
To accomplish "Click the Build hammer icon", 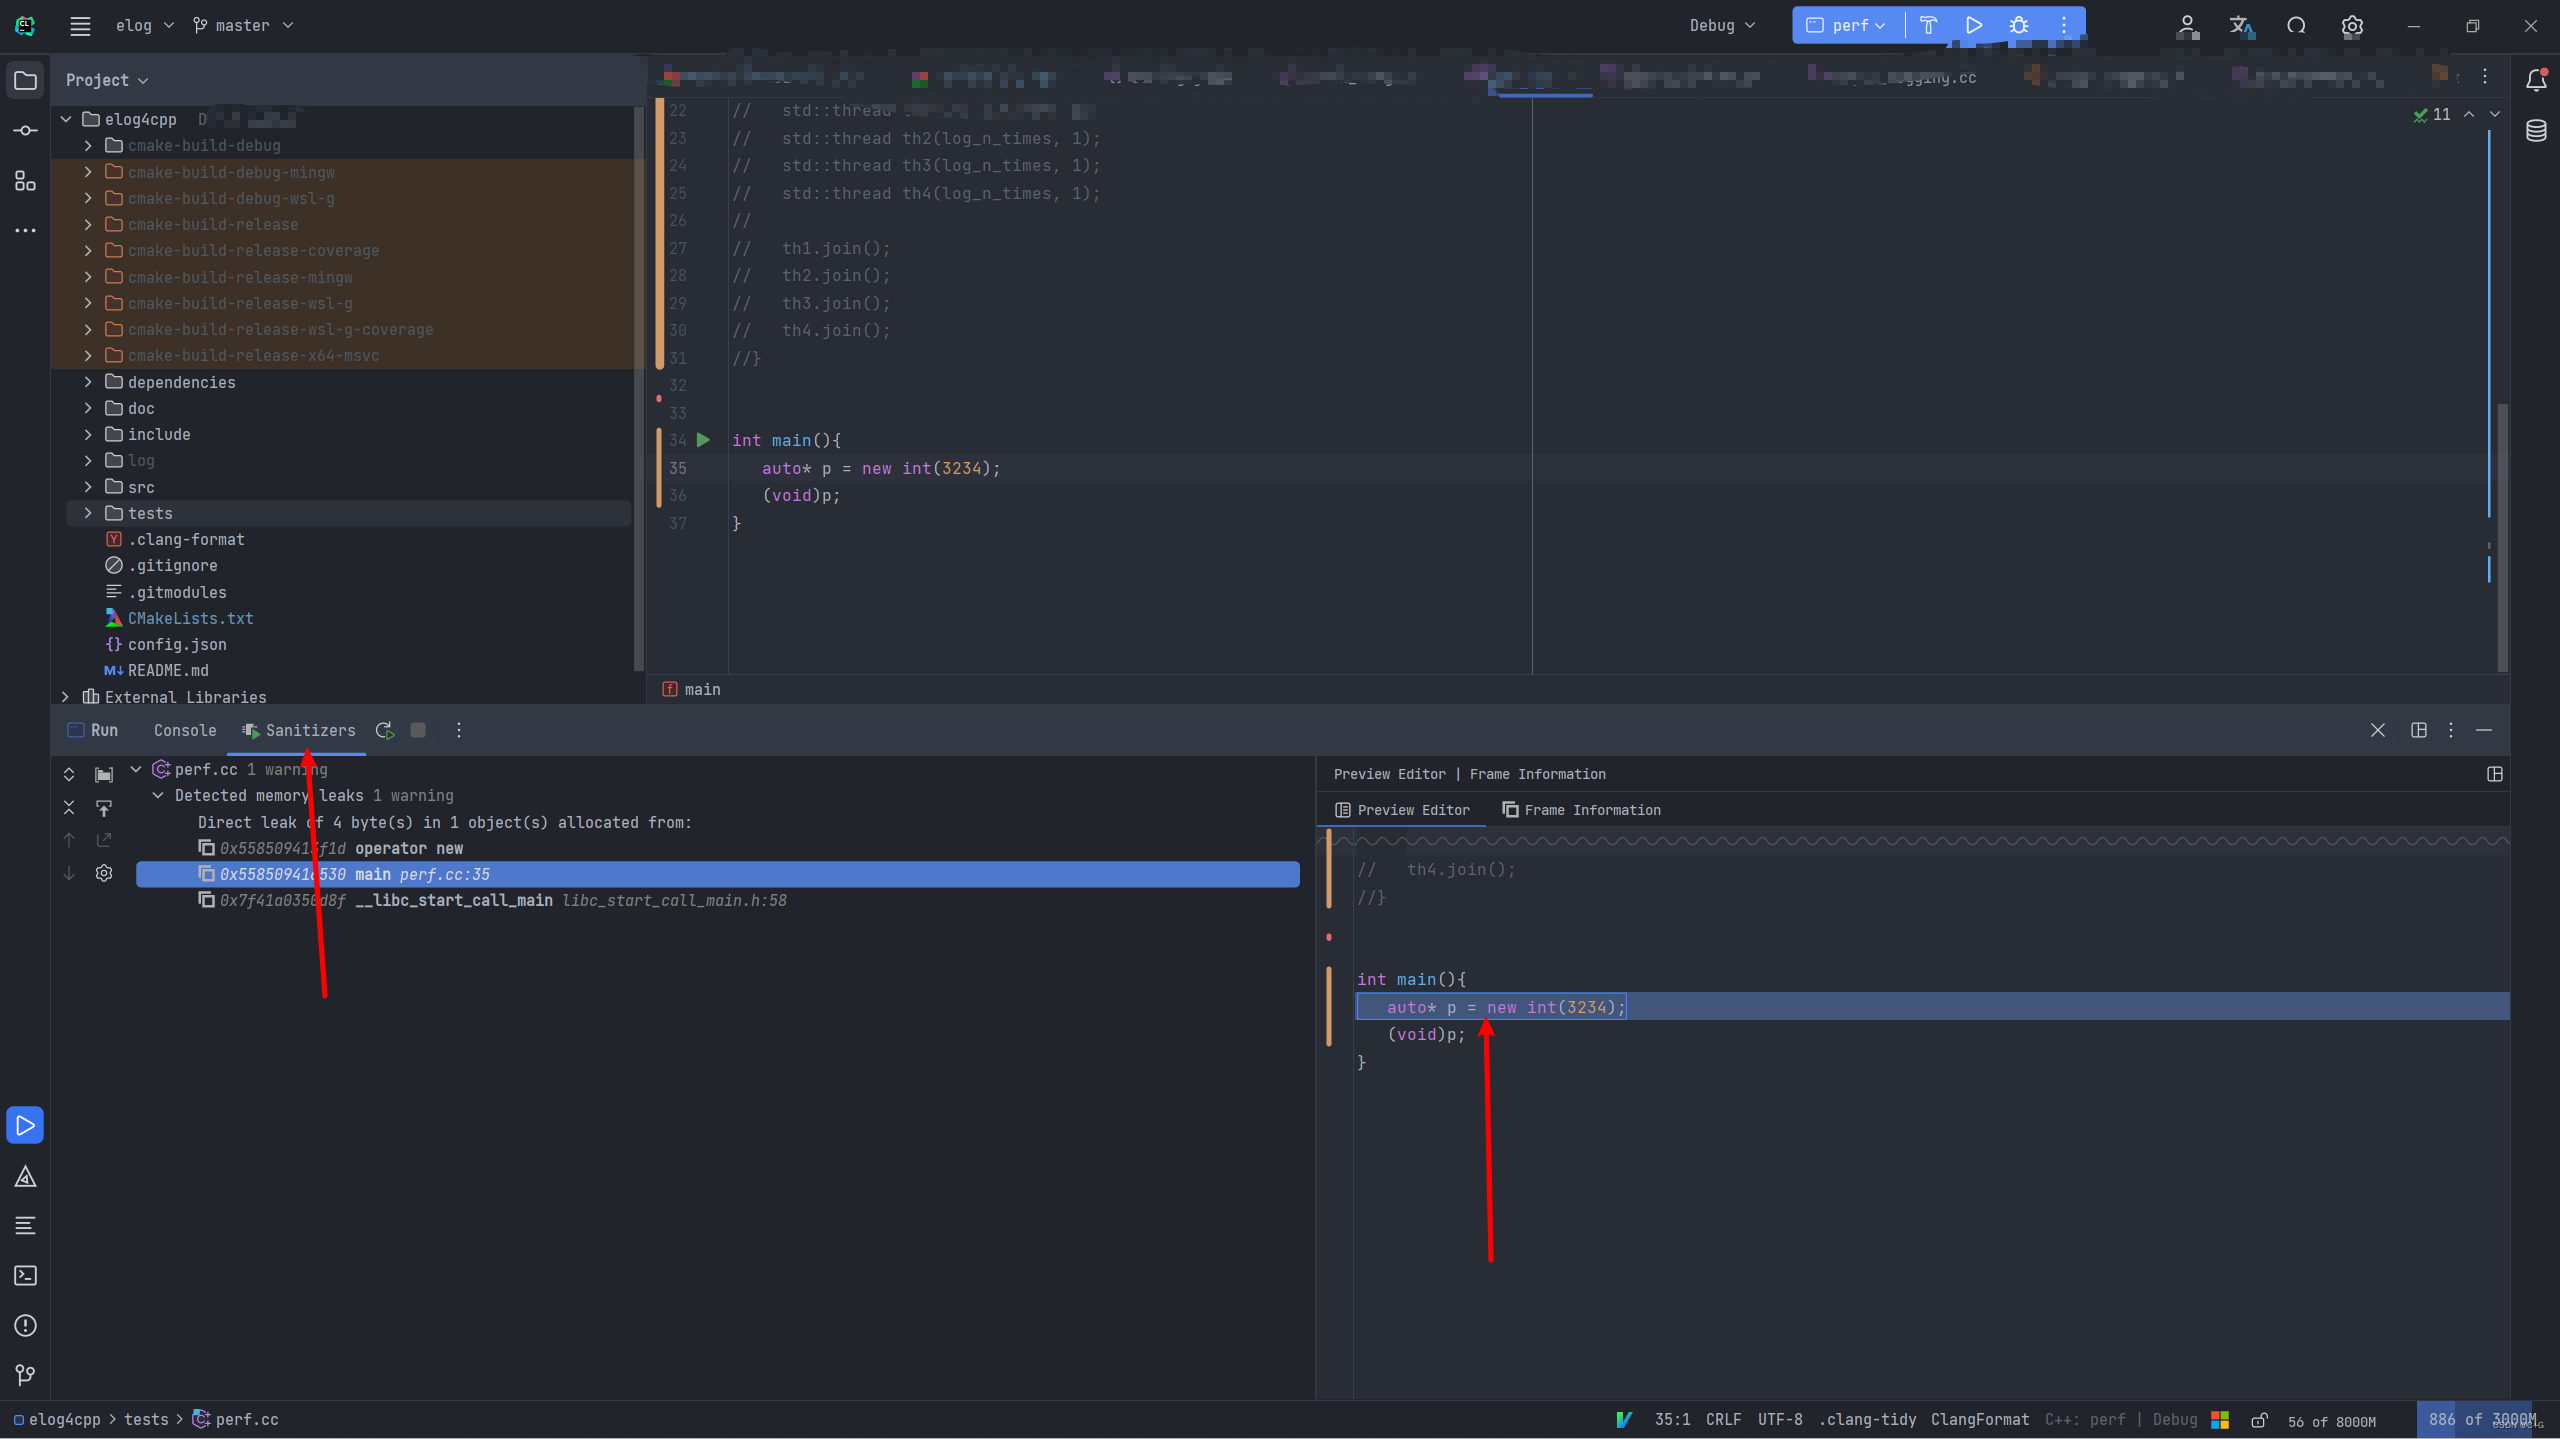I will [x=1929, y=25].
